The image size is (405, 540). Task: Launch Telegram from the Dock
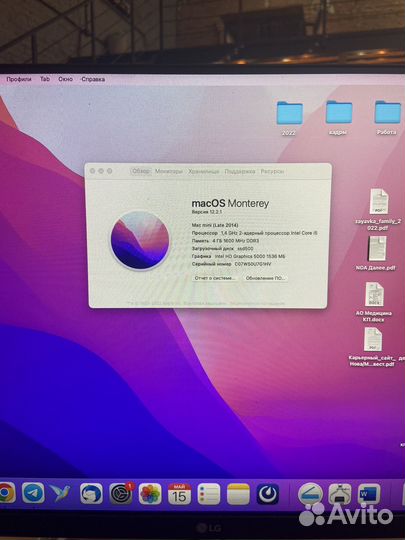(33, 493)
